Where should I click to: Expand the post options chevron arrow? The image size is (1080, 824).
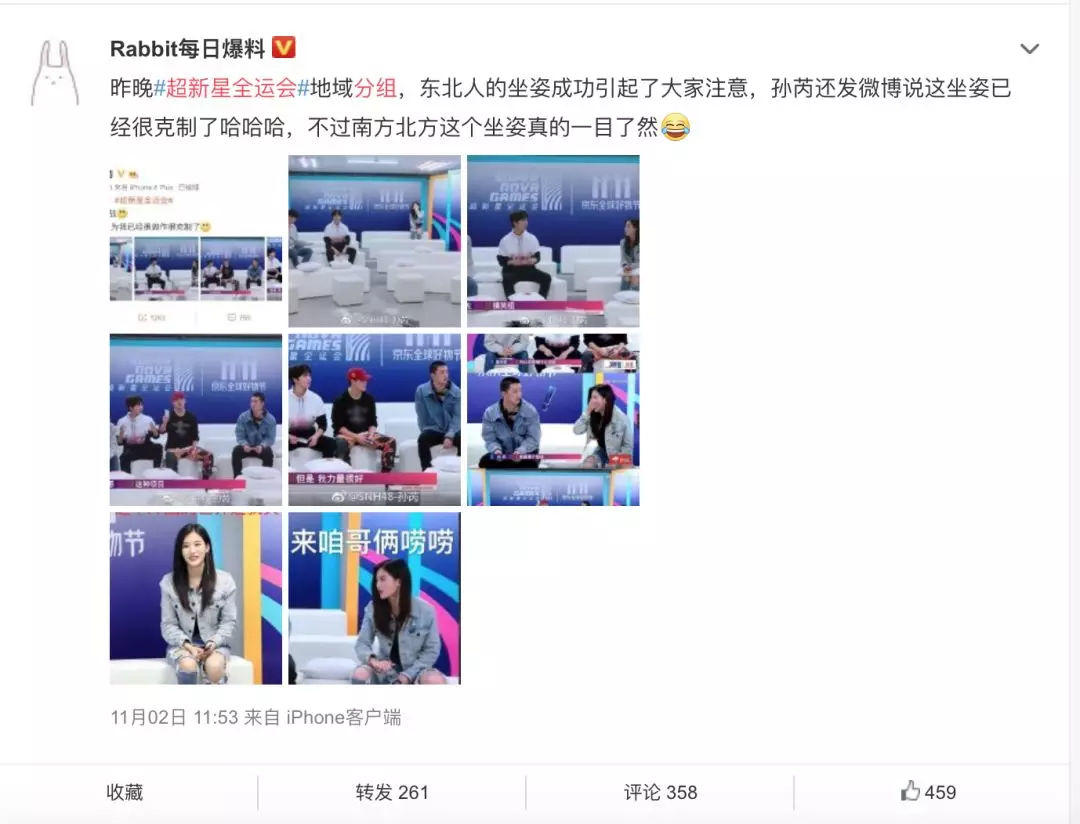[x=1029, y=49]
